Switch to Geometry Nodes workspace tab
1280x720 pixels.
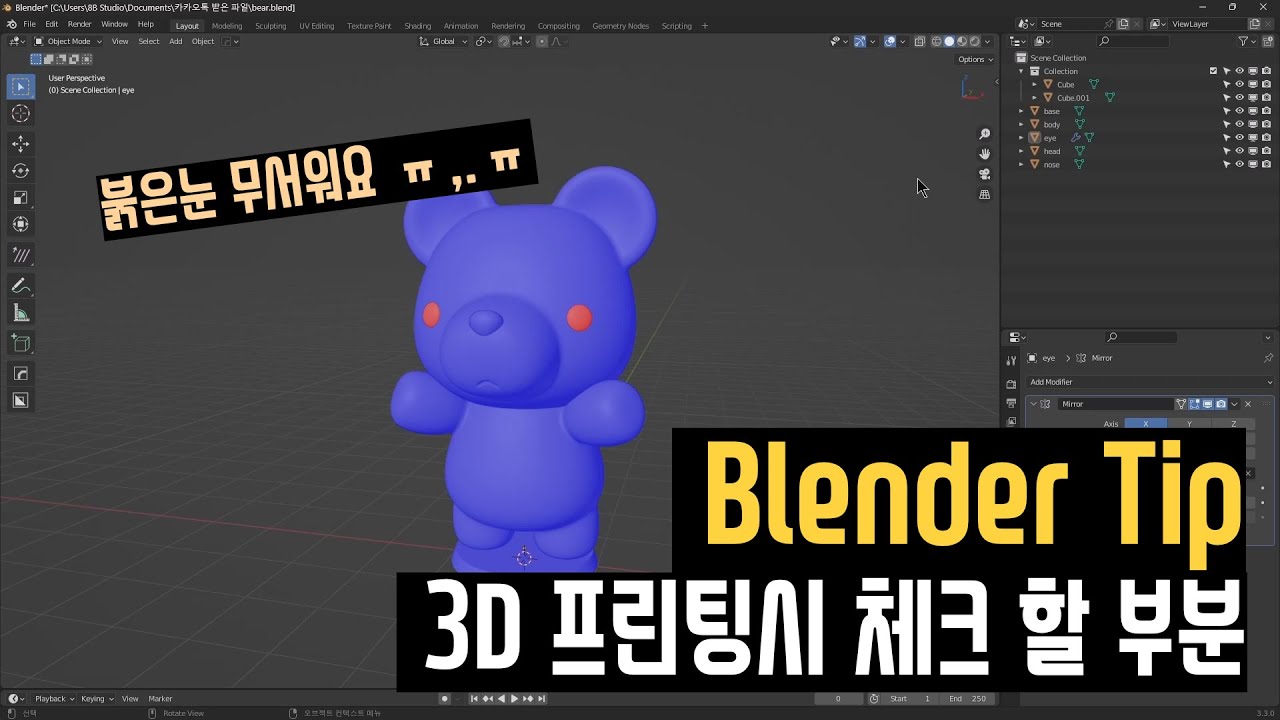620,25
